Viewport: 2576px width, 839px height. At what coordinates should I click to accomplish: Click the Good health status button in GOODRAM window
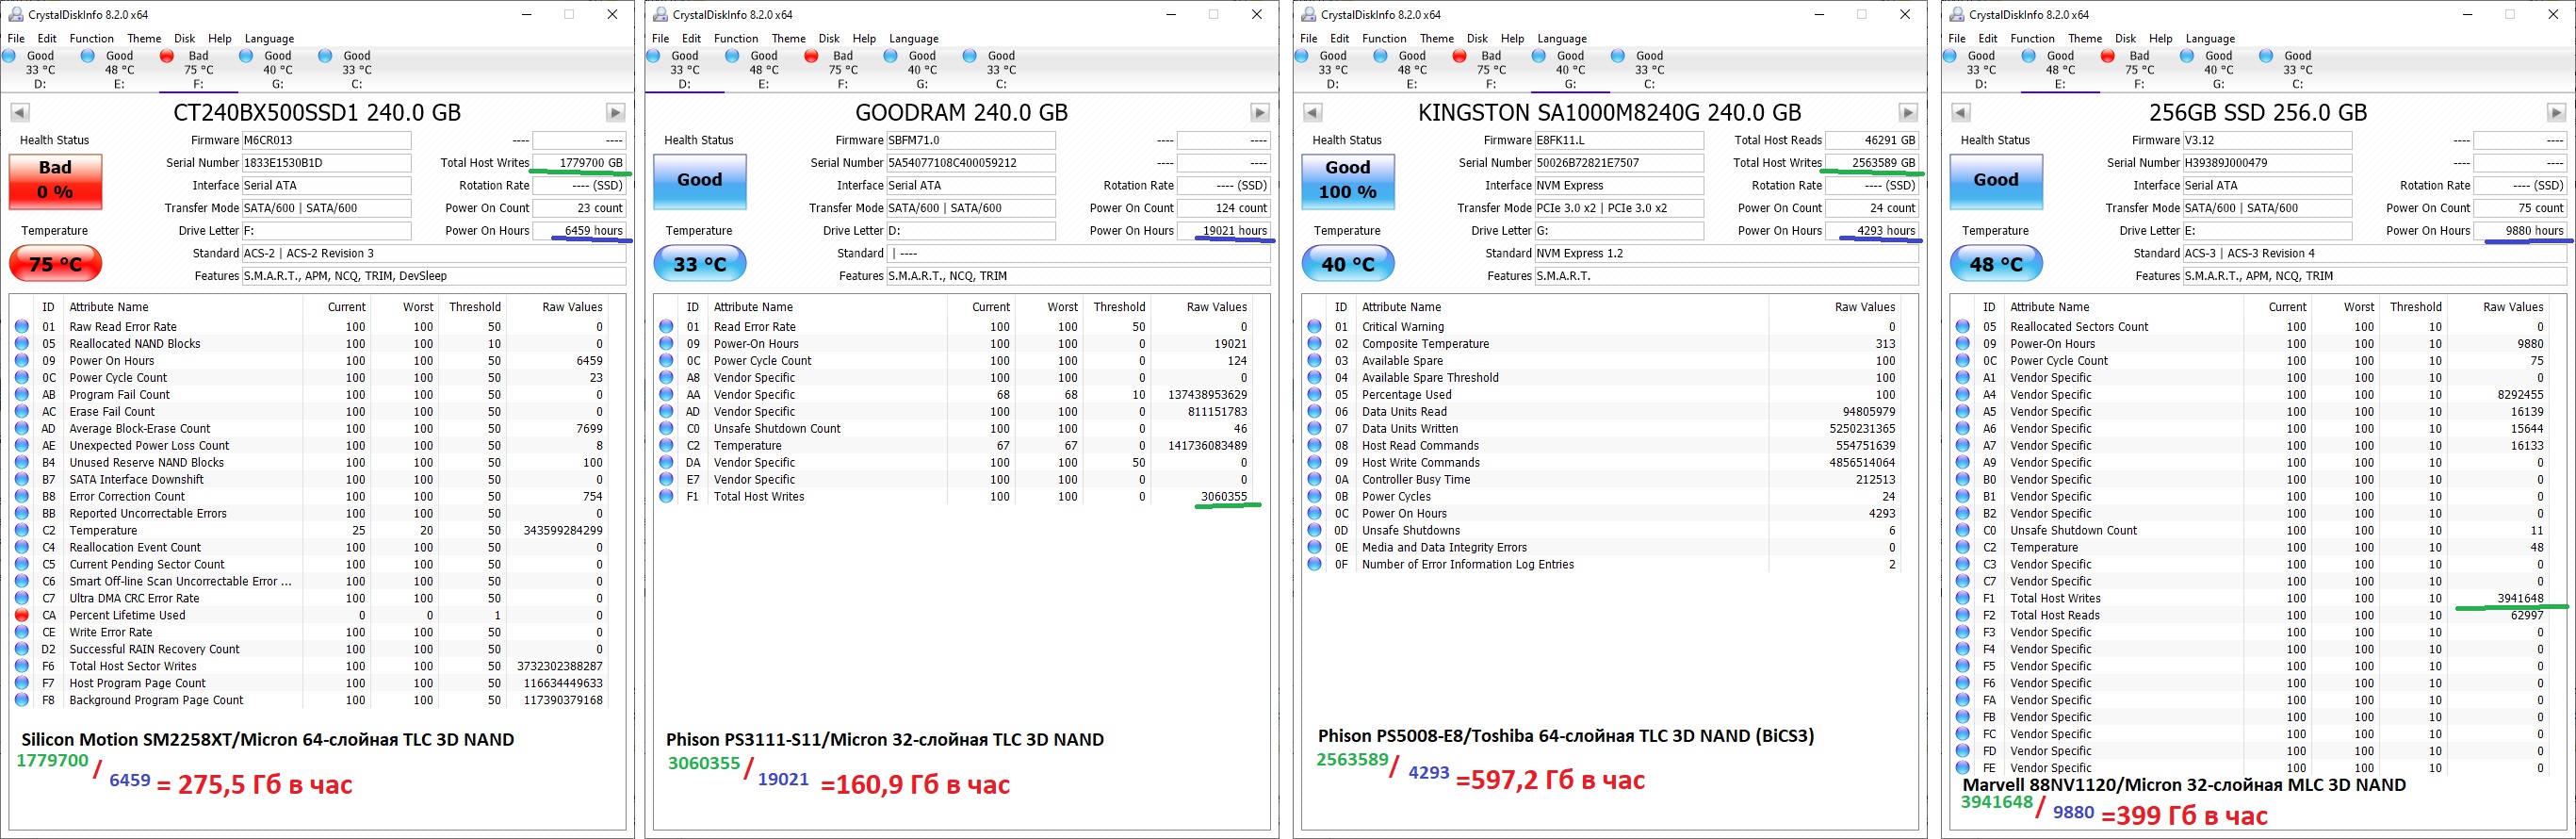pos(700,180)
